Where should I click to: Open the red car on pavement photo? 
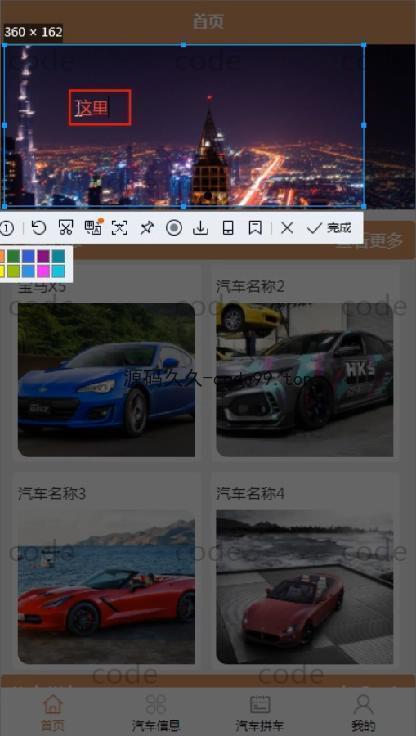(x=305, y=587)
